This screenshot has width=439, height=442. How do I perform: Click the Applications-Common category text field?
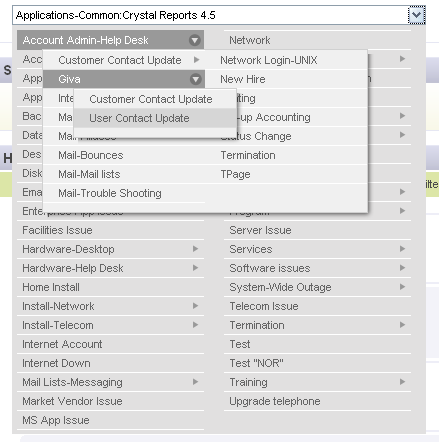click(210, 15)
